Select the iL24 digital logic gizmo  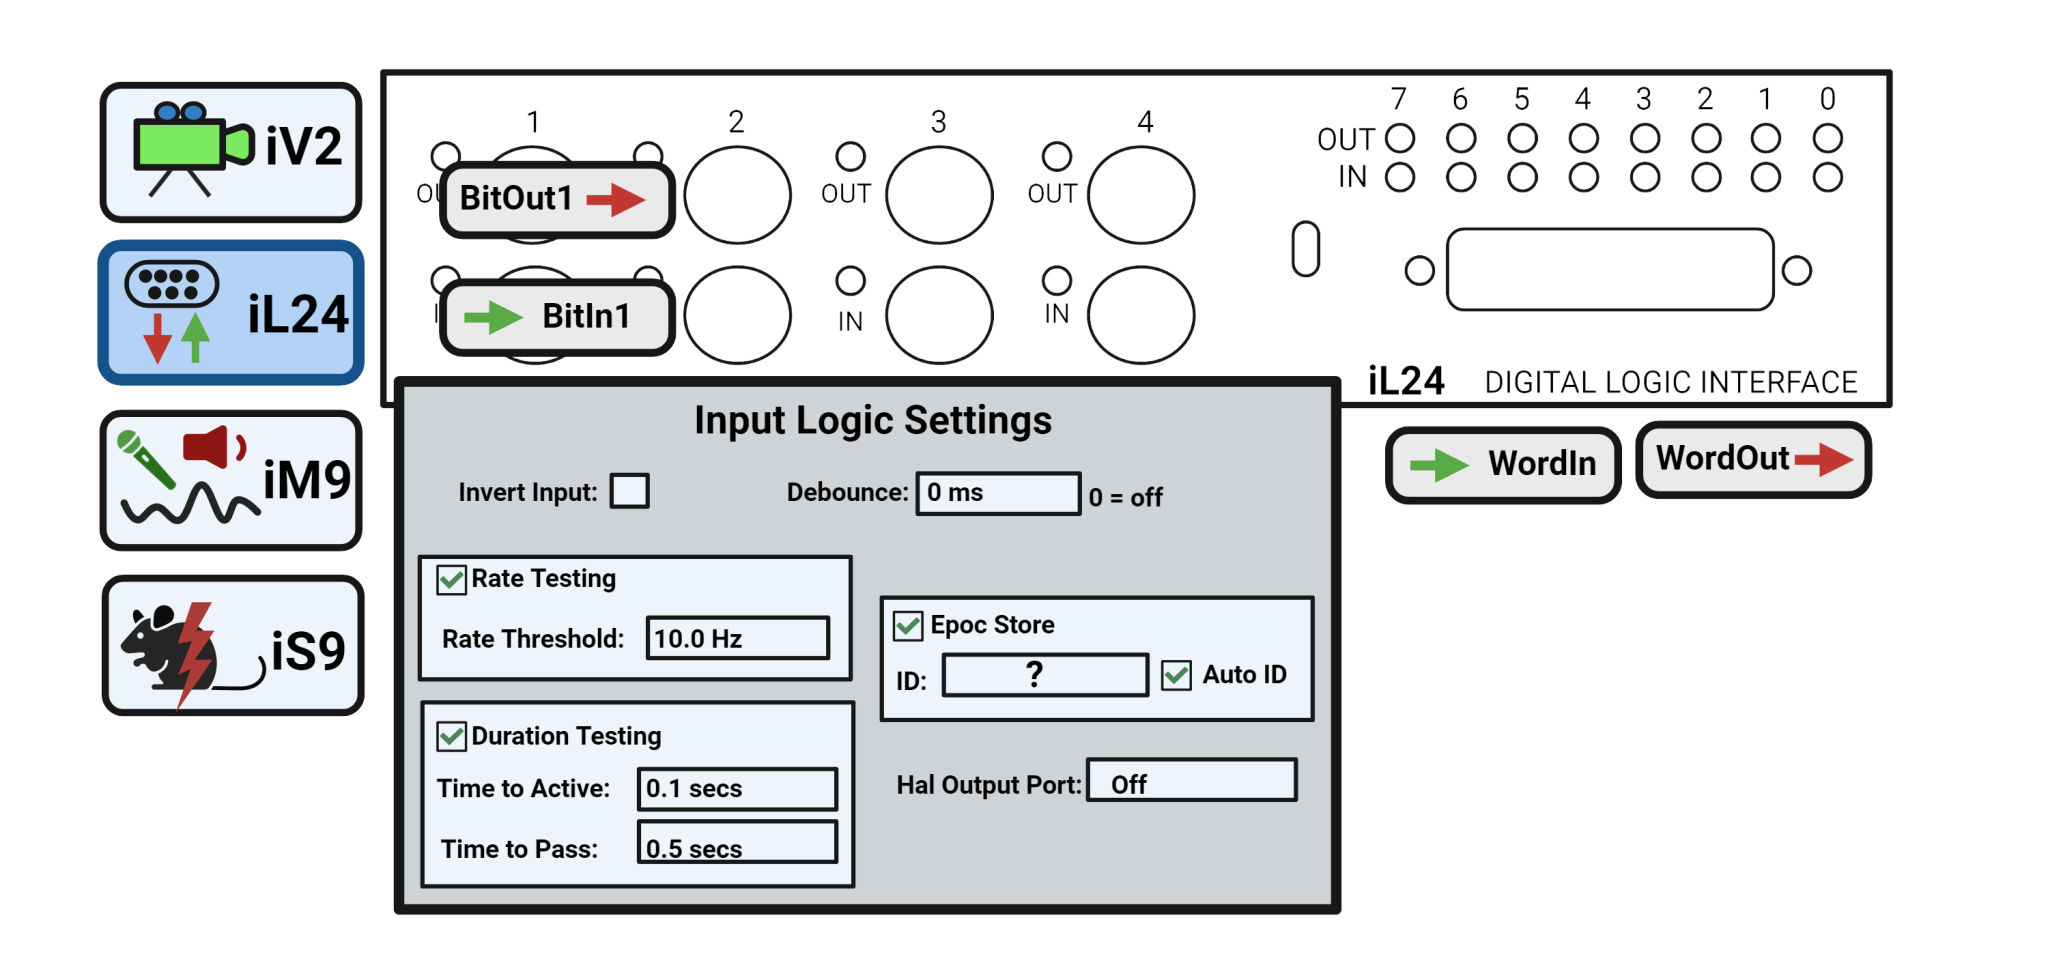tap(230, 312)
